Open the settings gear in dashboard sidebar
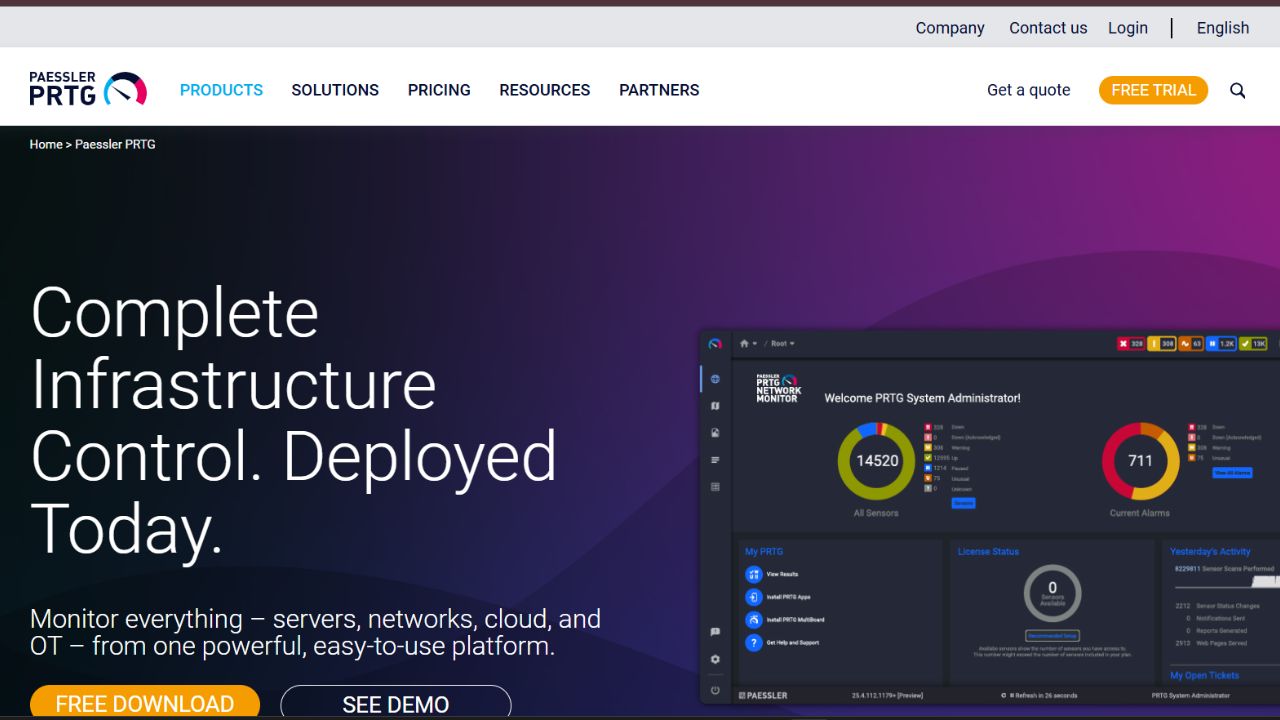Screen dimensions: 1280x720 (x=715, y=659)
